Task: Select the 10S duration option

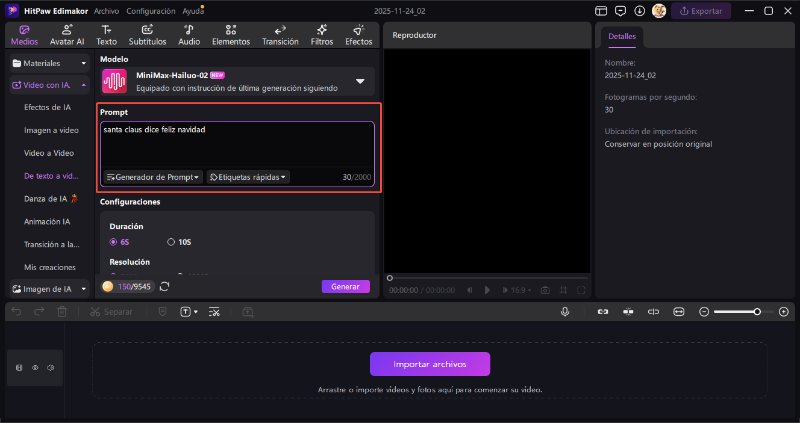Action: pos(171,241)
